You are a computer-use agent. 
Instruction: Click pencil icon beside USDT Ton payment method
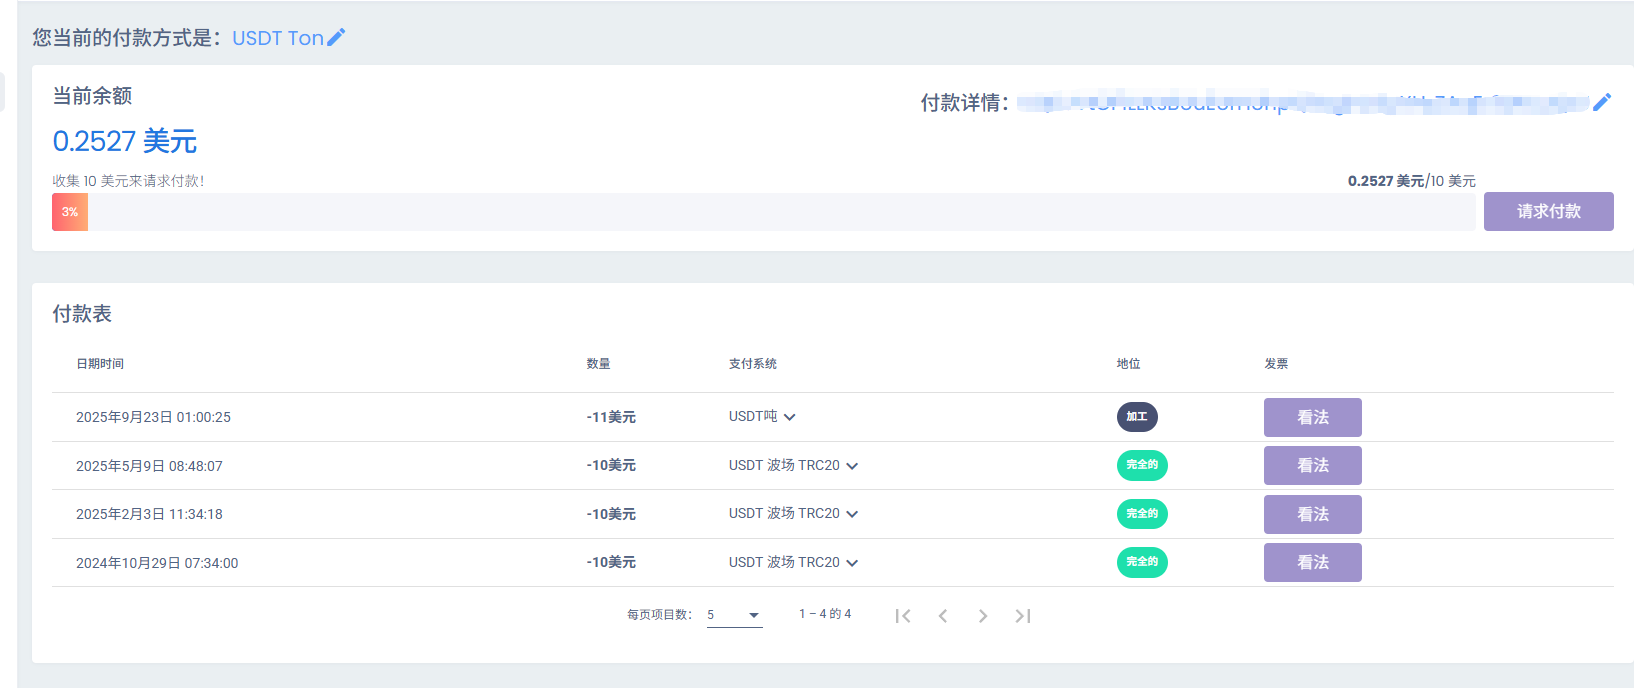tap(336, 38)
